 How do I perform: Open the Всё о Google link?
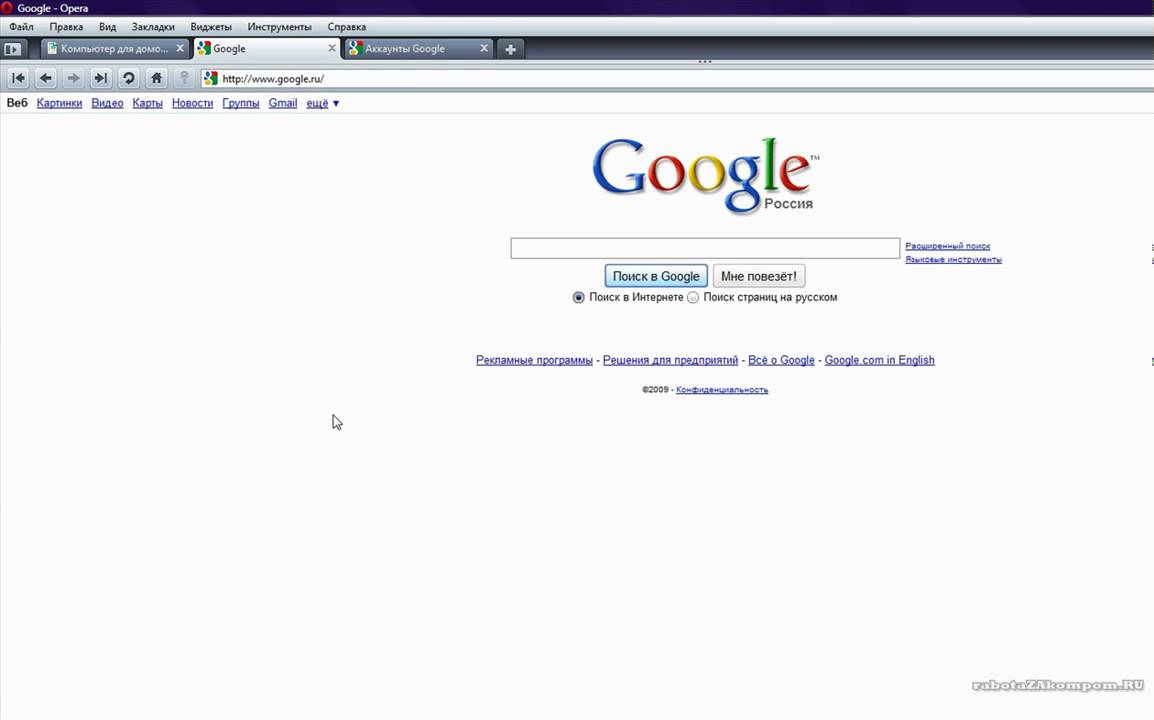tap(781, 360)
